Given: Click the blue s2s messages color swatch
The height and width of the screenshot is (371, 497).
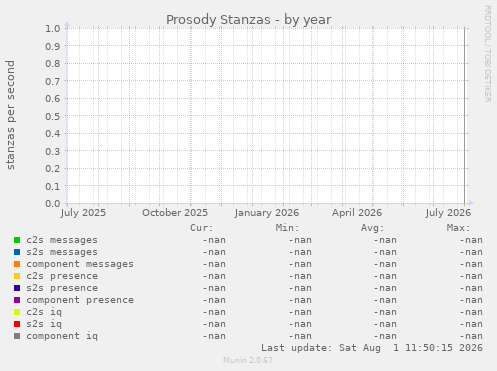Looking at the screenshot, I should [x=17, y=252].
